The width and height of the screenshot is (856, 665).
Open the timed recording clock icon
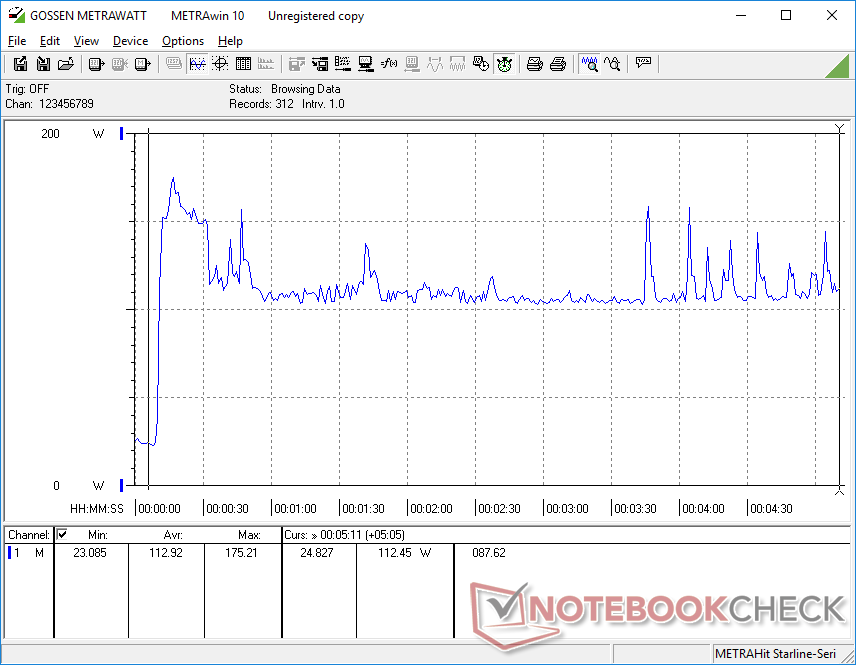[x=480, y=64]
